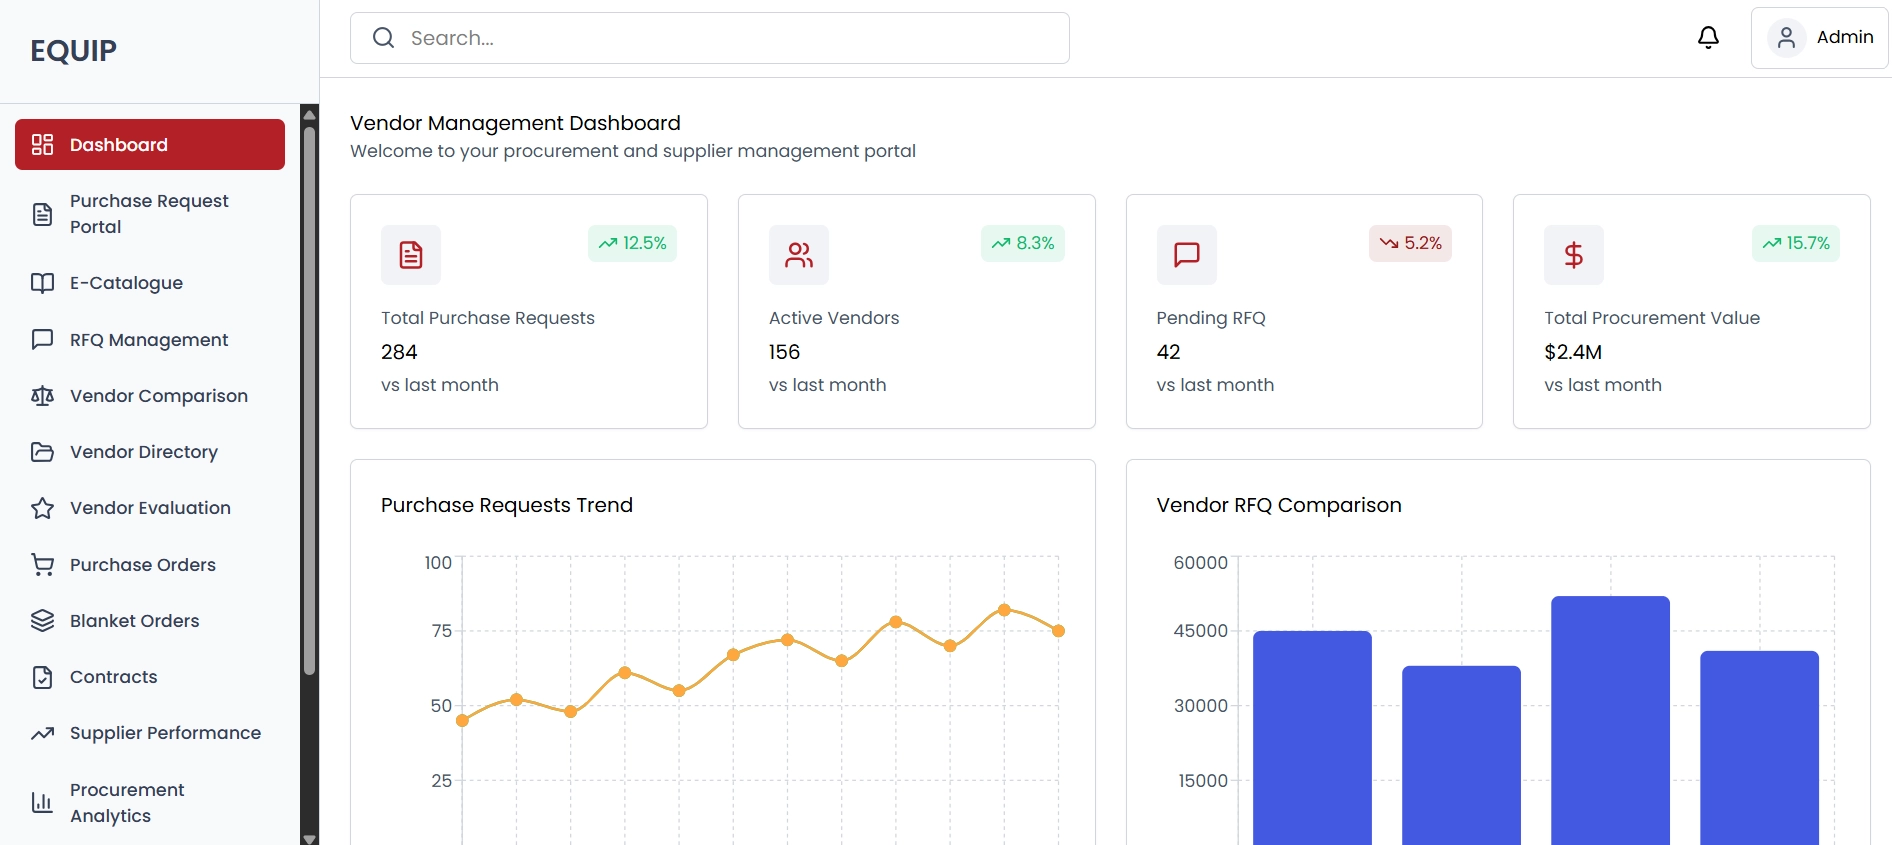
Task: Click the Total Procurement Value label
Action: click(x=1652, y=318)
